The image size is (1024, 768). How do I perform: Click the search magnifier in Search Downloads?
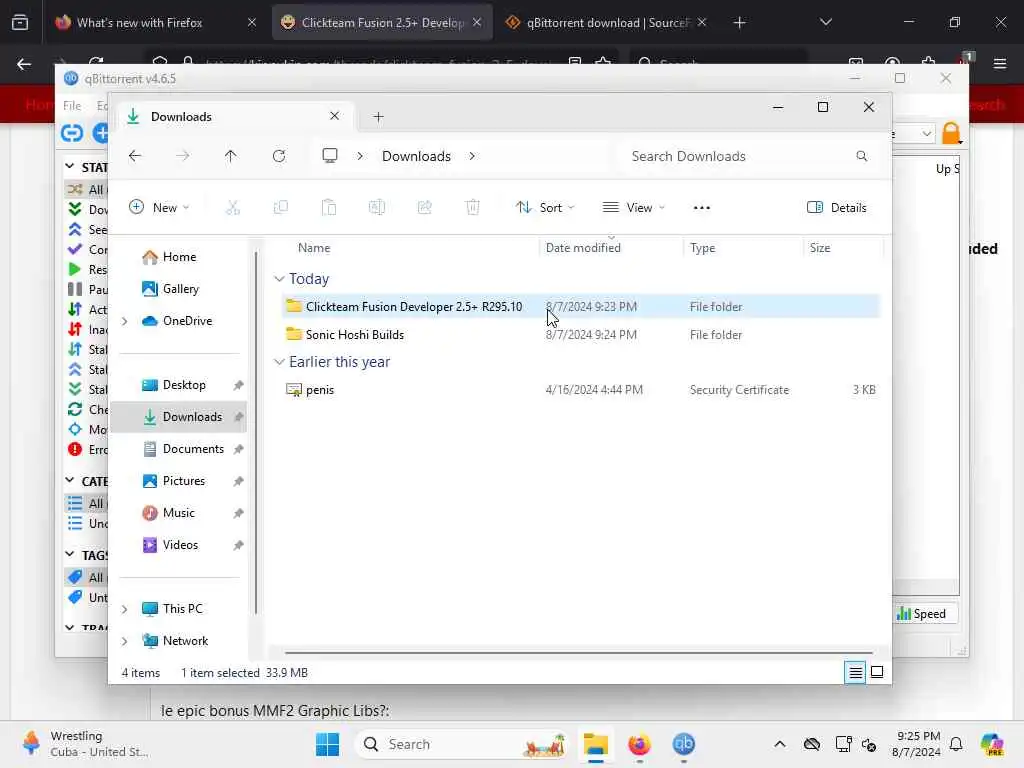pyautogui.click(x=861, y=156)
